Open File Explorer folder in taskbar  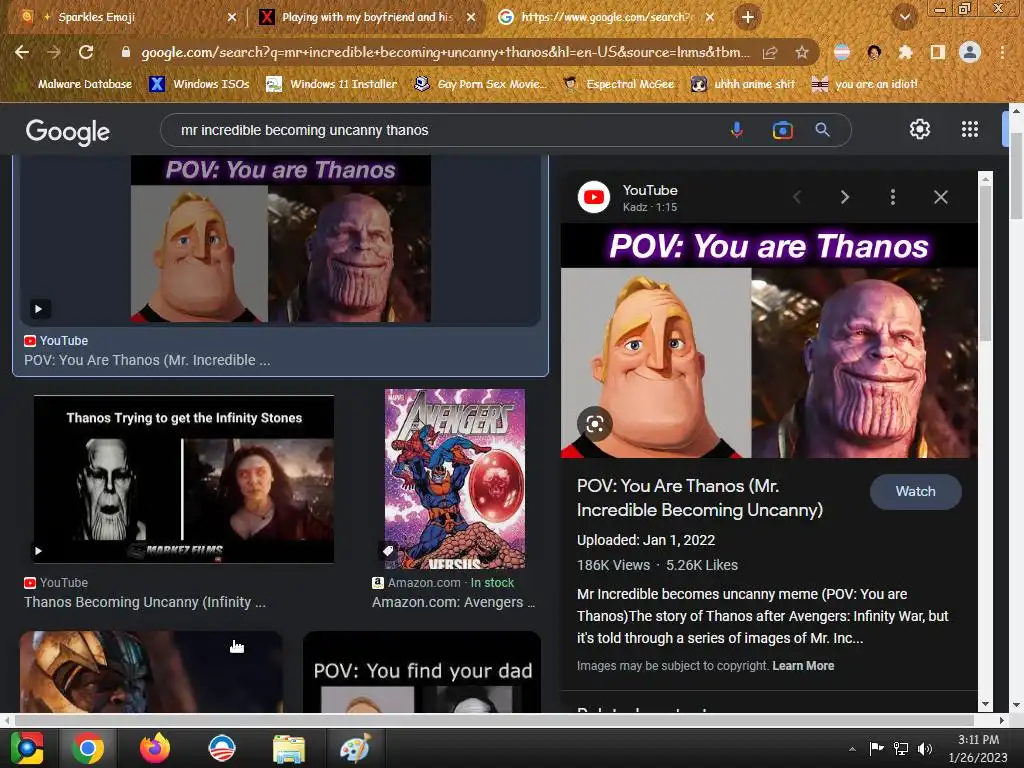click(x=289, y=748)
